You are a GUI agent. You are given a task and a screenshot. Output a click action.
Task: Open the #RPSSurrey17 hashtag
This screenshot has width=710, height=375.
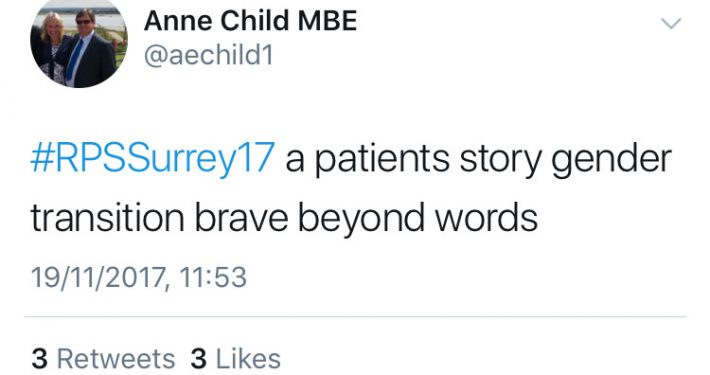click(x=153, y=159)
